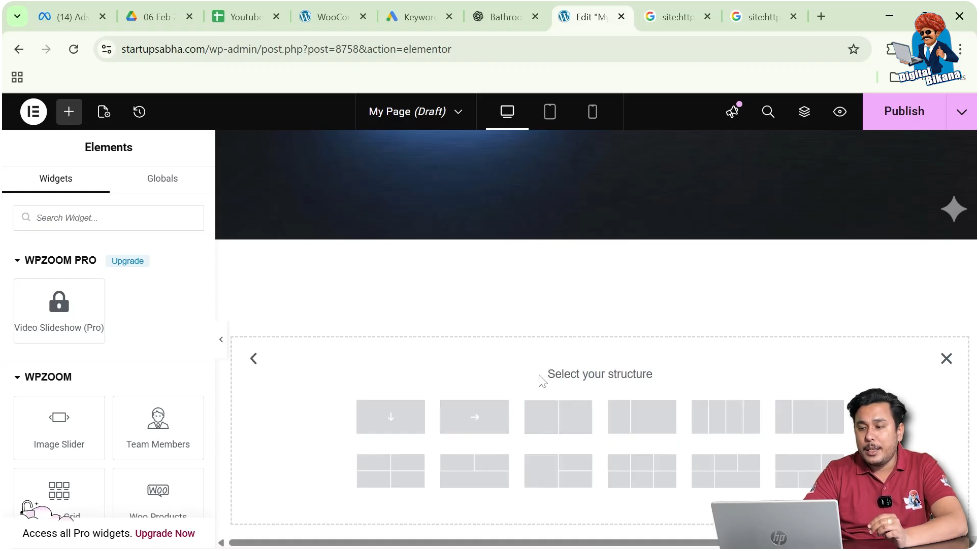Click the Add Element plus button
979x551 pixels.
[69, 112]
